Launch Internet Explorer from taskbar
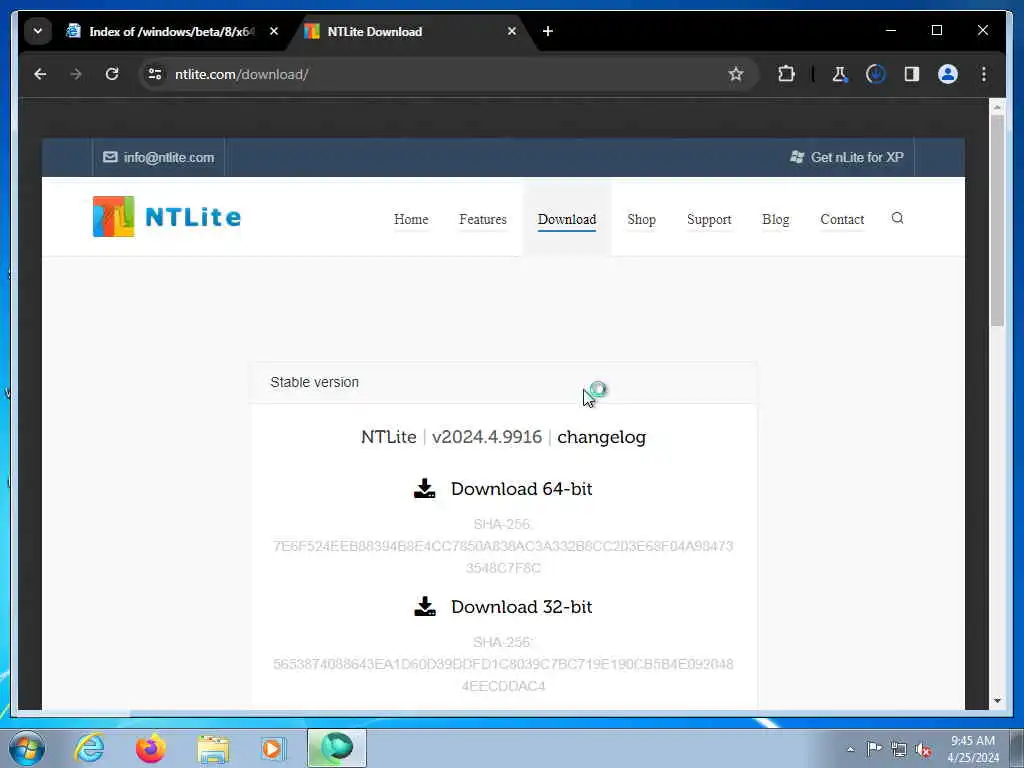The height and width of the screenshot is (768, 1024). 89,748
